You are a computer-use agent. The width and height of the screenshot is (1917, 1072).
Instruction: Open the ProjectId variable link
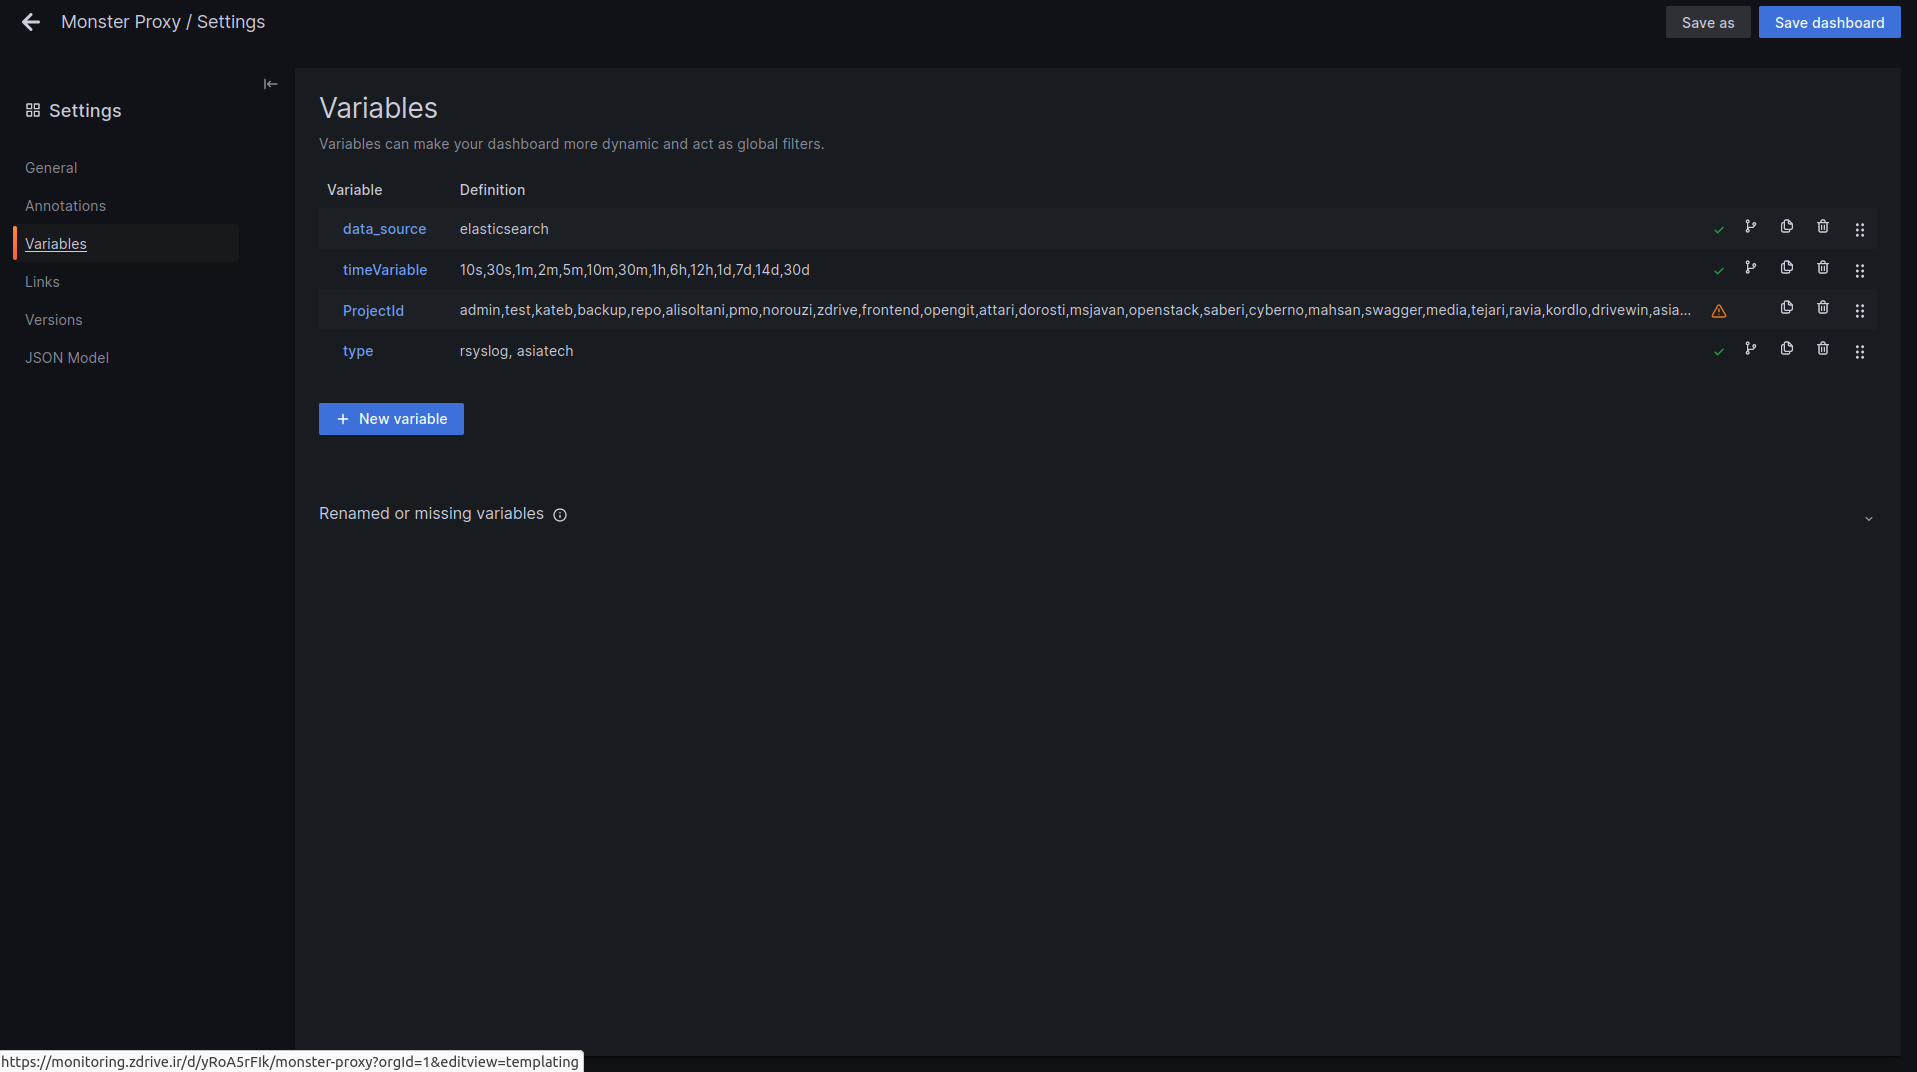[373, 311]
